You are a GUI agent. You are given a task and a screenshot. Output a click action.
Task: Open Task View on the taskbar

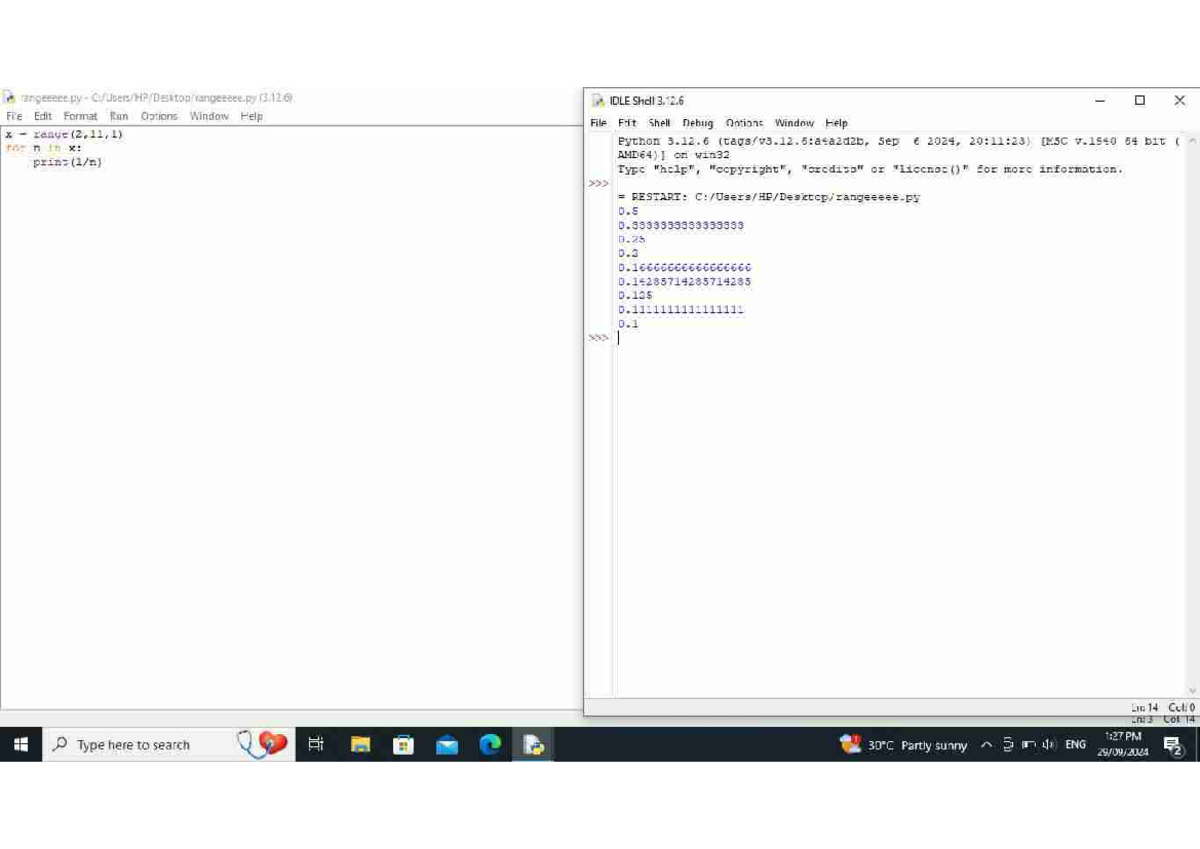click(316, 744)
